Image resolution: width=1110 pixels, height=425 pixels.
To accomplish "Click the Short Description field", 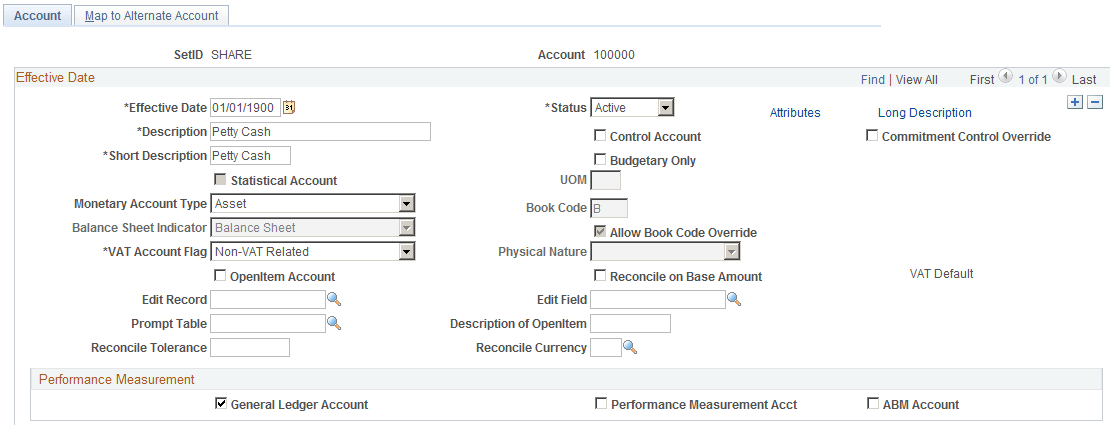I will (251, 156).
